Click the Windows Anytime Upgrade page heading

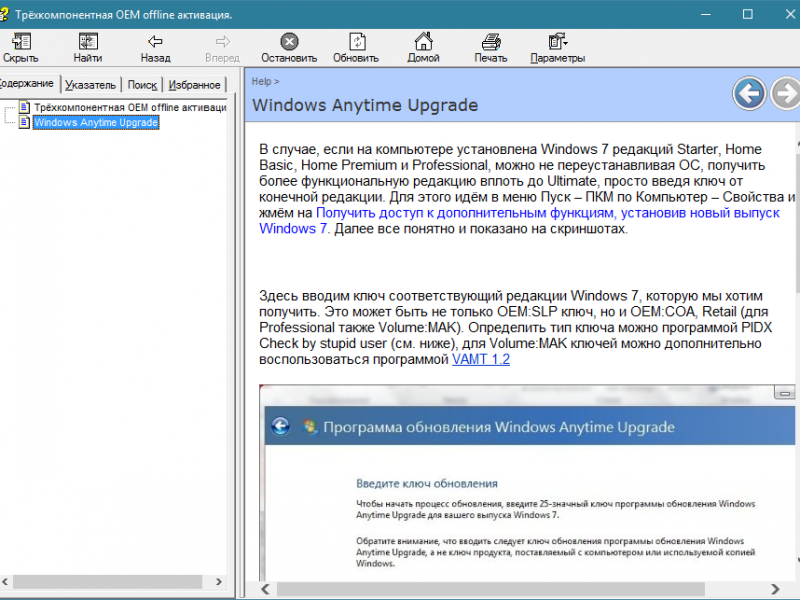coord(365,105)
